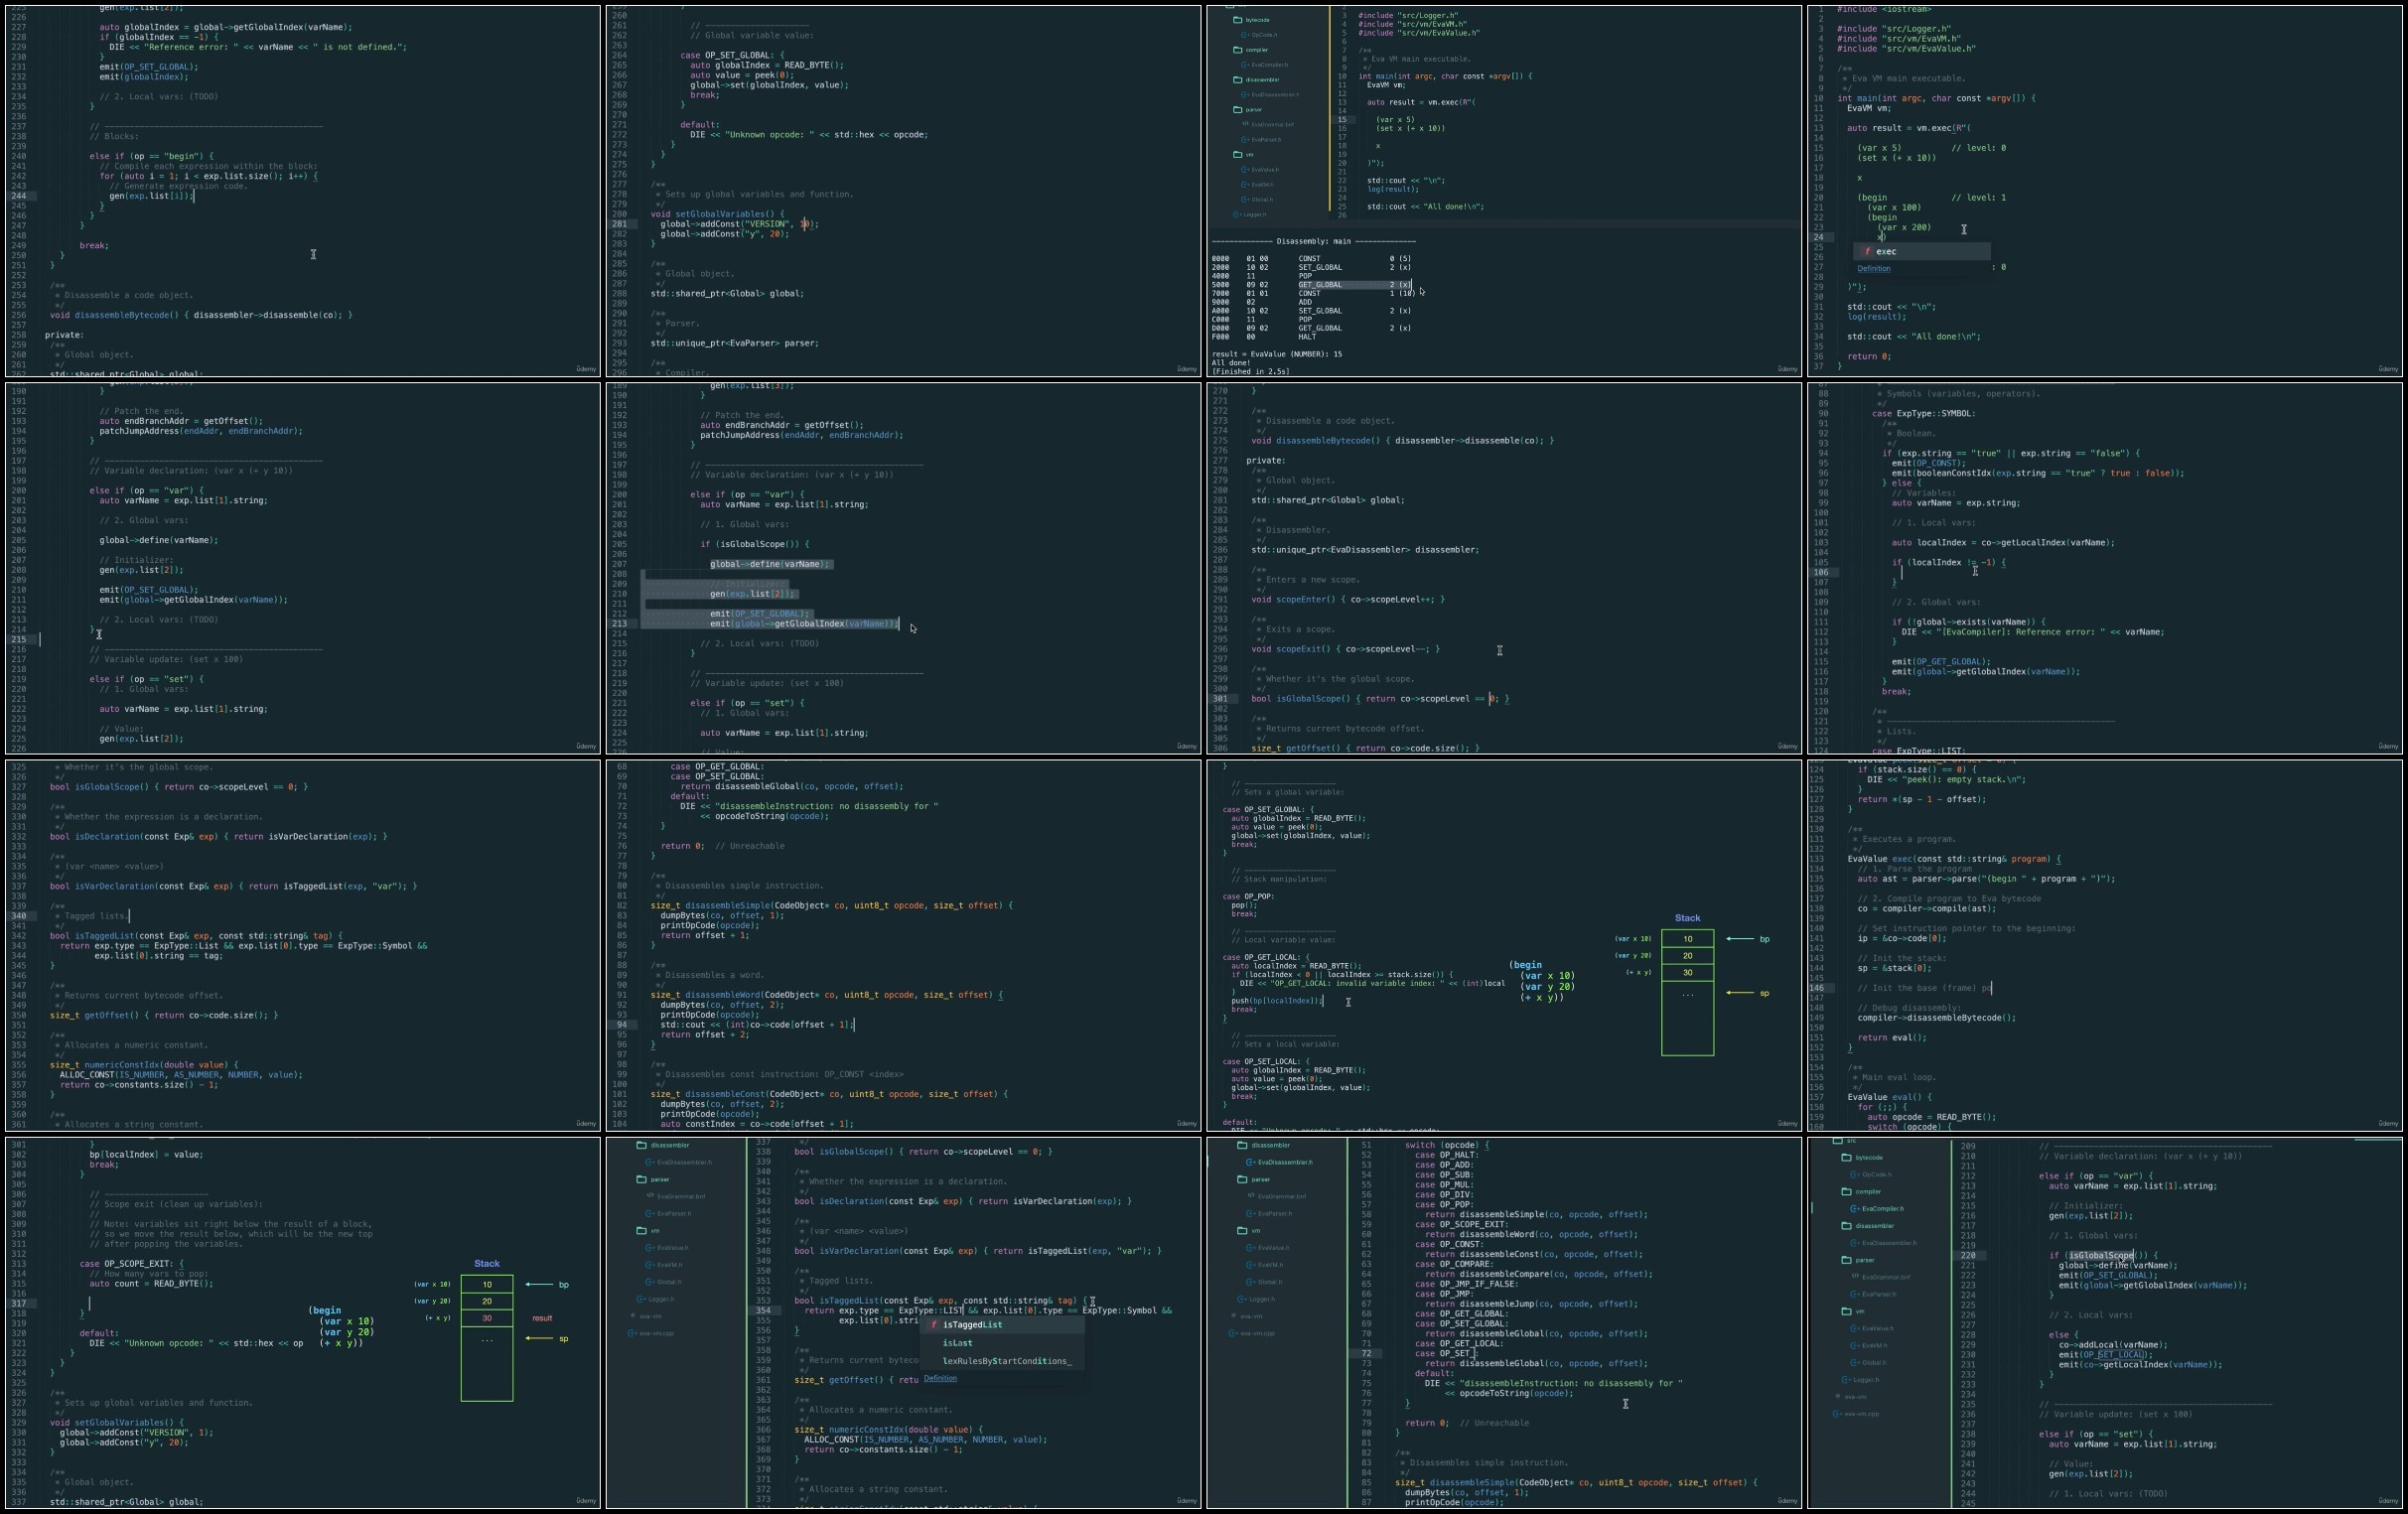Collapse vm folder beside the isTaggedList autocomplete
The height and width of the screenshot is (1514, 2408).
(648, 1231)
